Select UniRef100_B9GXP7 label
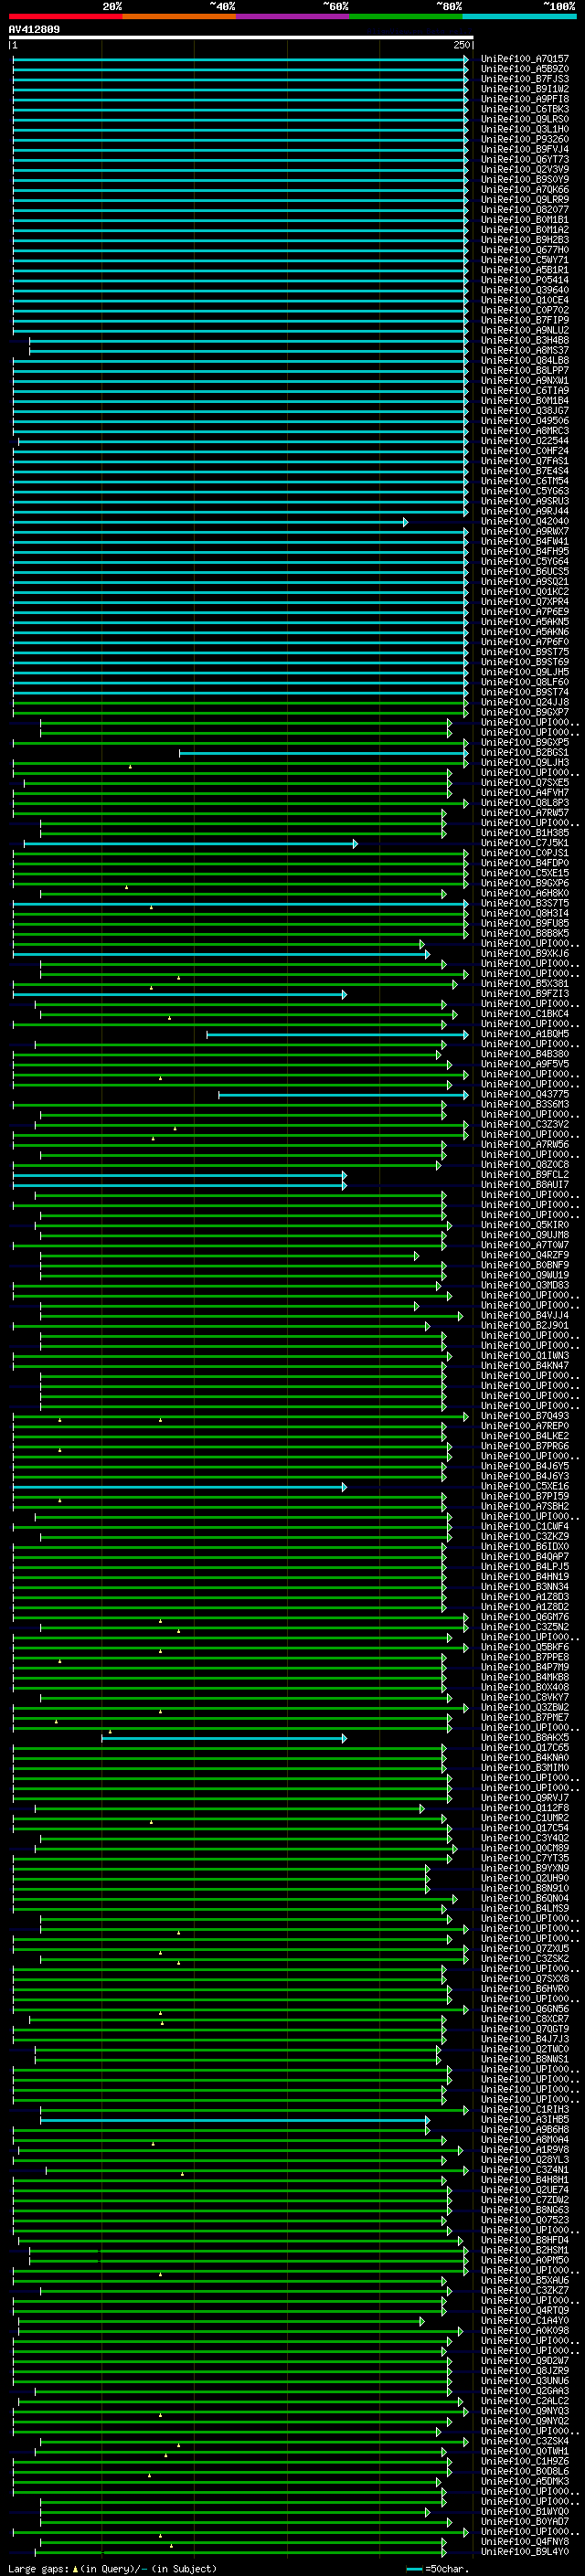The width and height of the screenshot is (585, 2576). pos(525,712)
